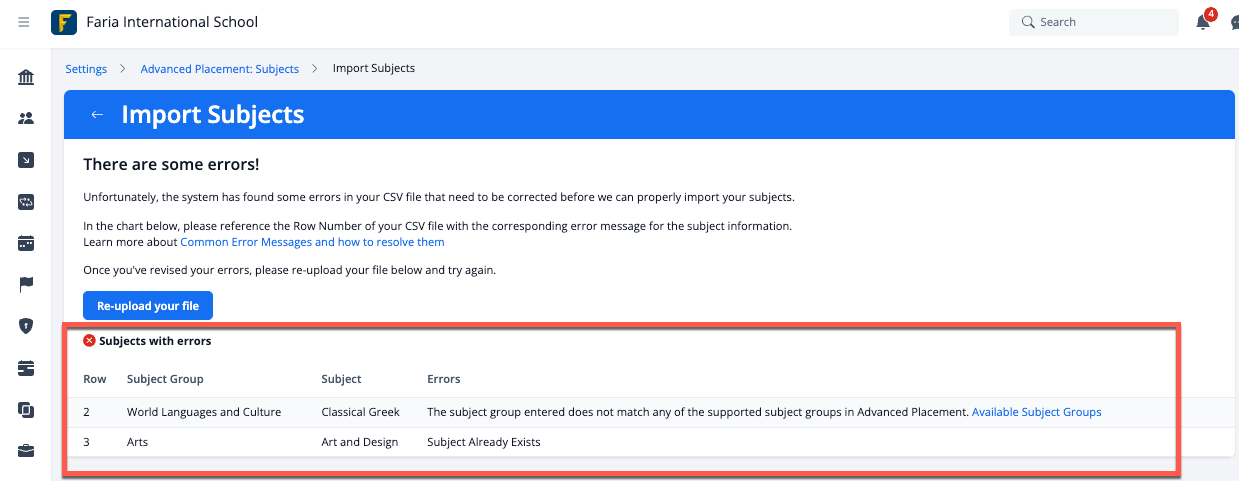Click the Re-upload your file button

[148, 306]
